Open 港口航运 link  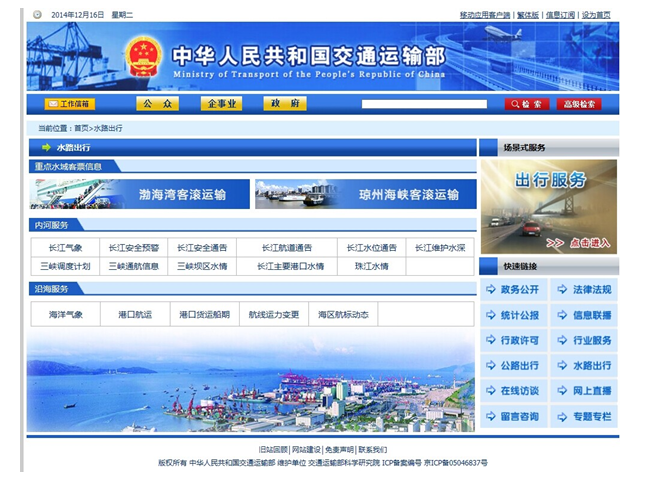pyautogui.click(x=135, y=314)
